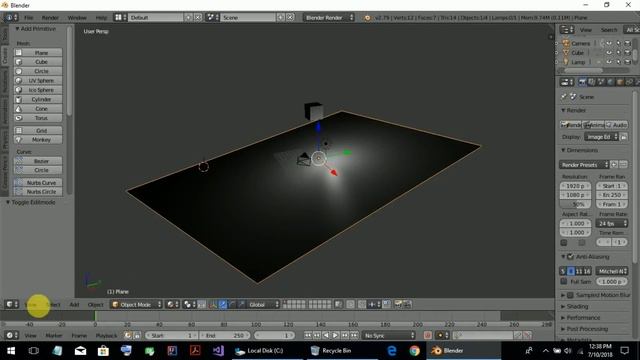Open the 24 fps frame rate dropdown
The height and width of the screenshot is (360, 640).
pos(611,224)
